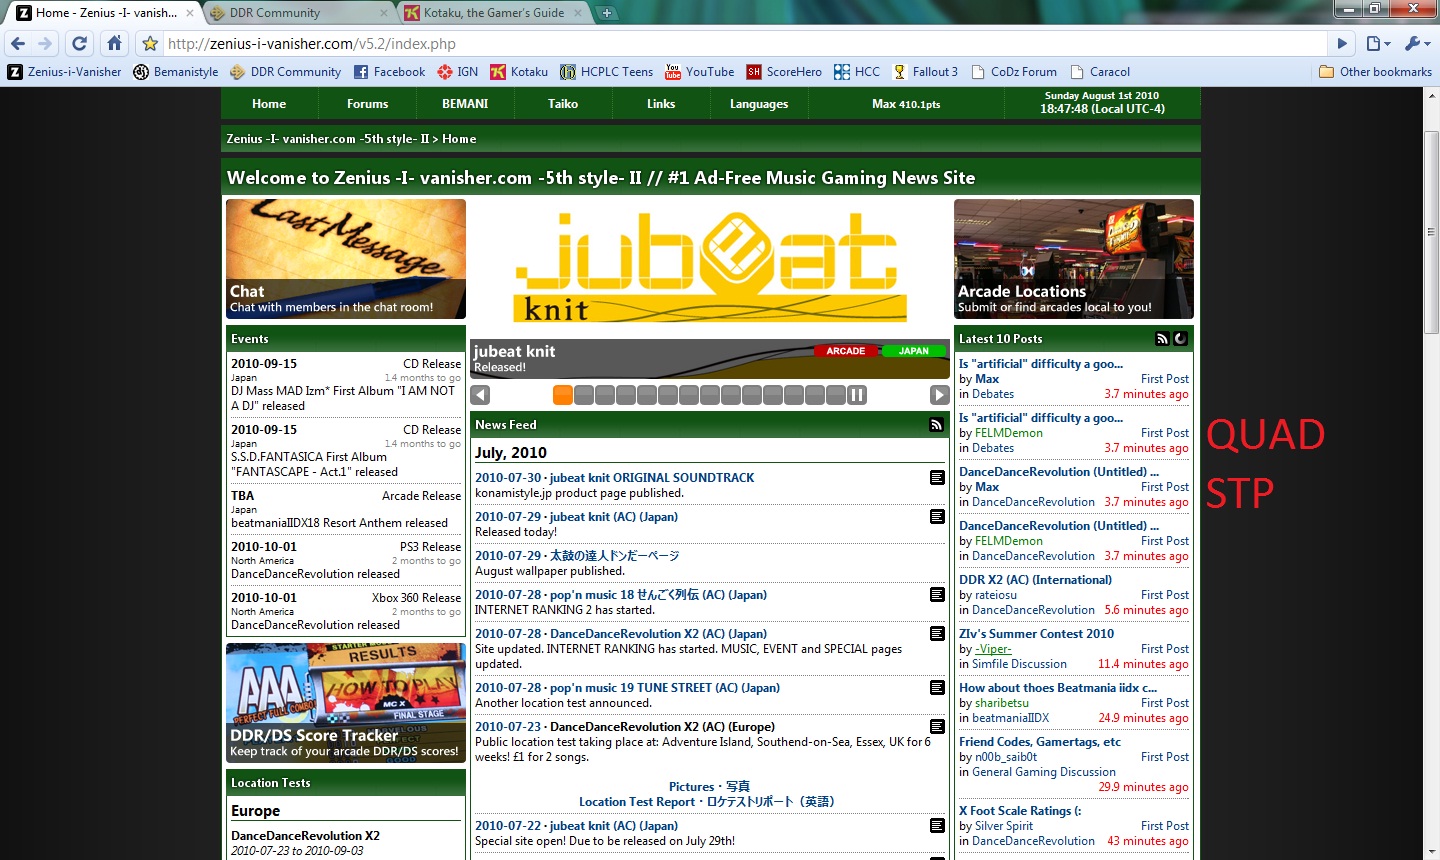Open the Taiko site menu

563,104
